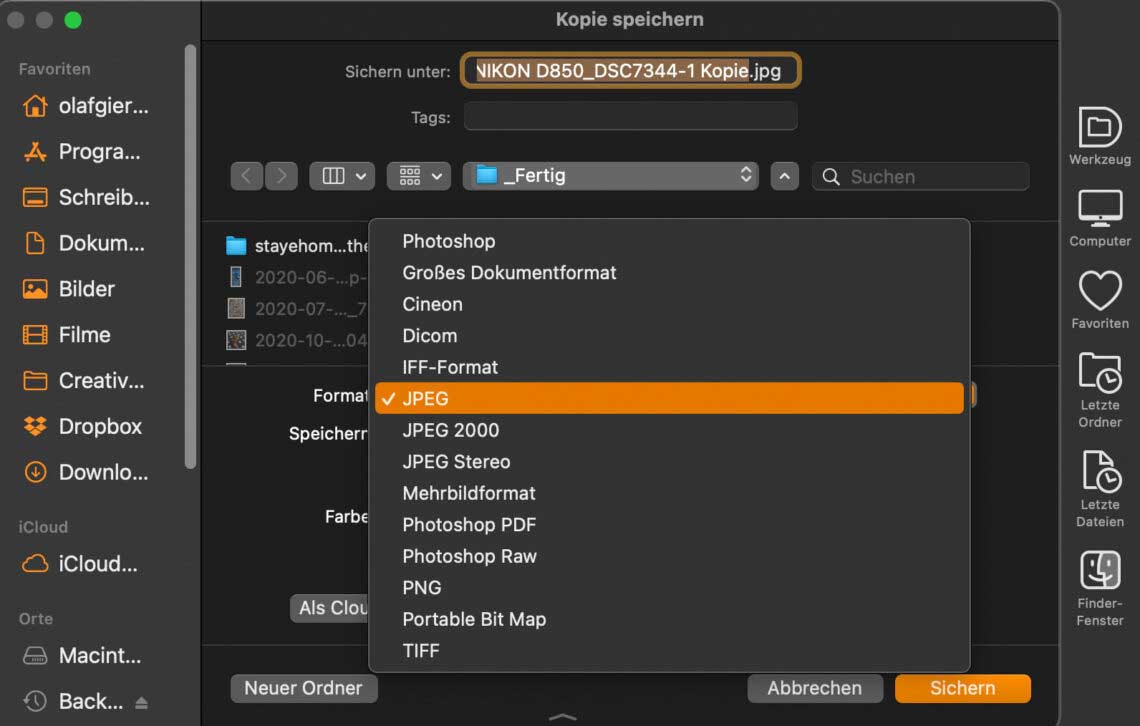Open Dokumente in sidebar
Screen dimensions: 1140x726
click(x=84, y=243)
